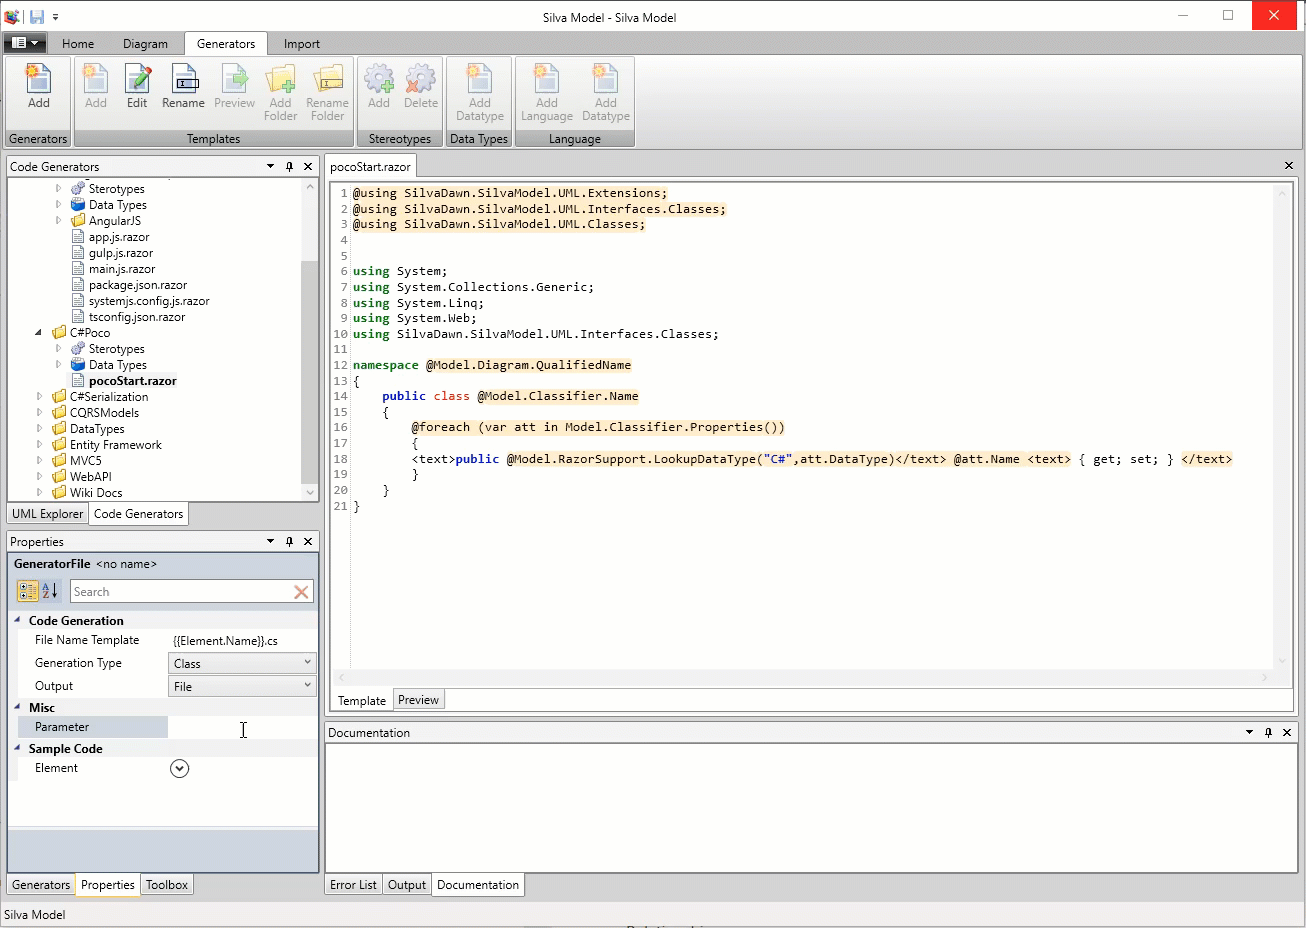This screenshot has height=928, width=1306.
Task: Click the Add Language ribbon icon
Action: 547,92
